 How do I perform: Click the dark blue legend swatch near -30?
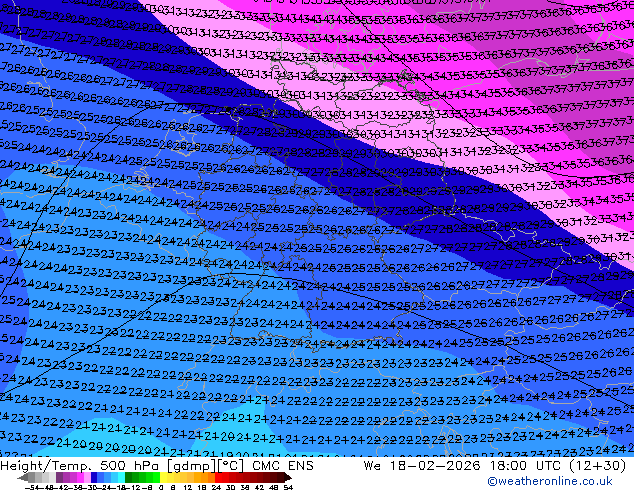click(x=94, y=477)
